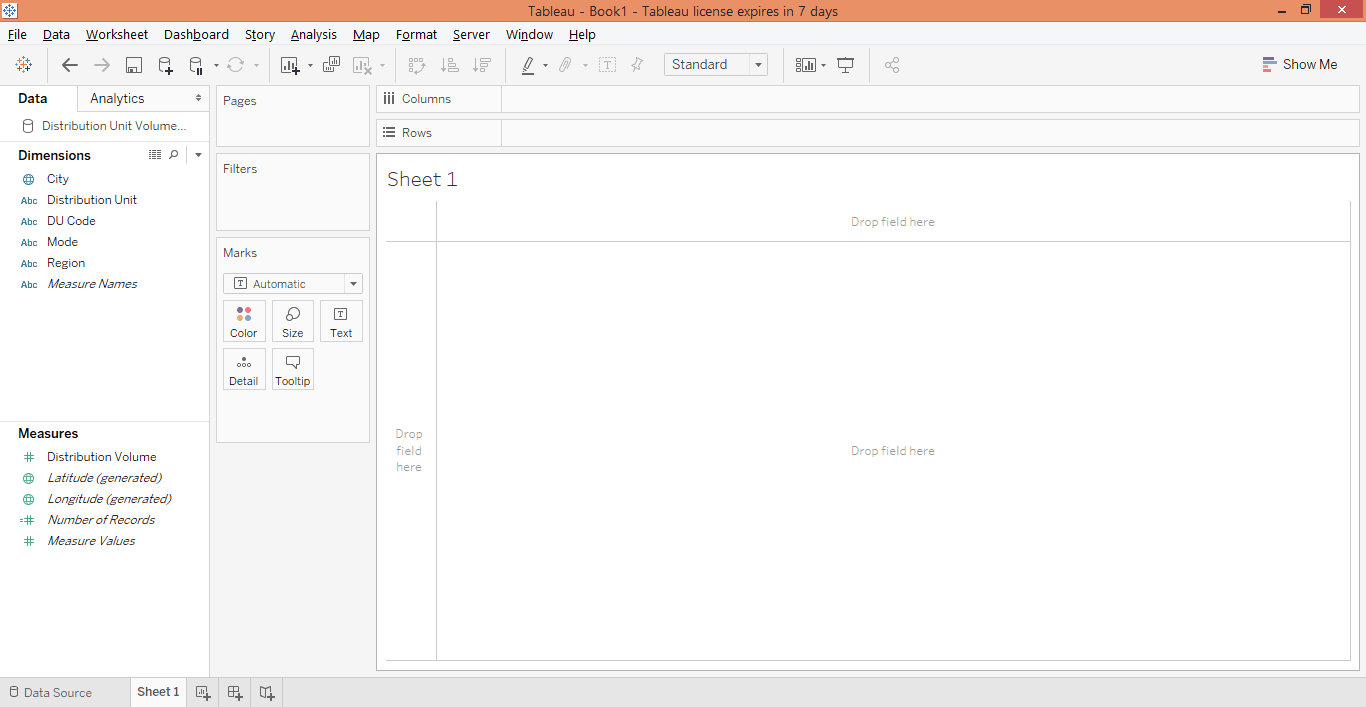Select the Number of Records measure
Image resolution: width=1366 pixels, height=707 pixels.
click(x=101, y=520)
